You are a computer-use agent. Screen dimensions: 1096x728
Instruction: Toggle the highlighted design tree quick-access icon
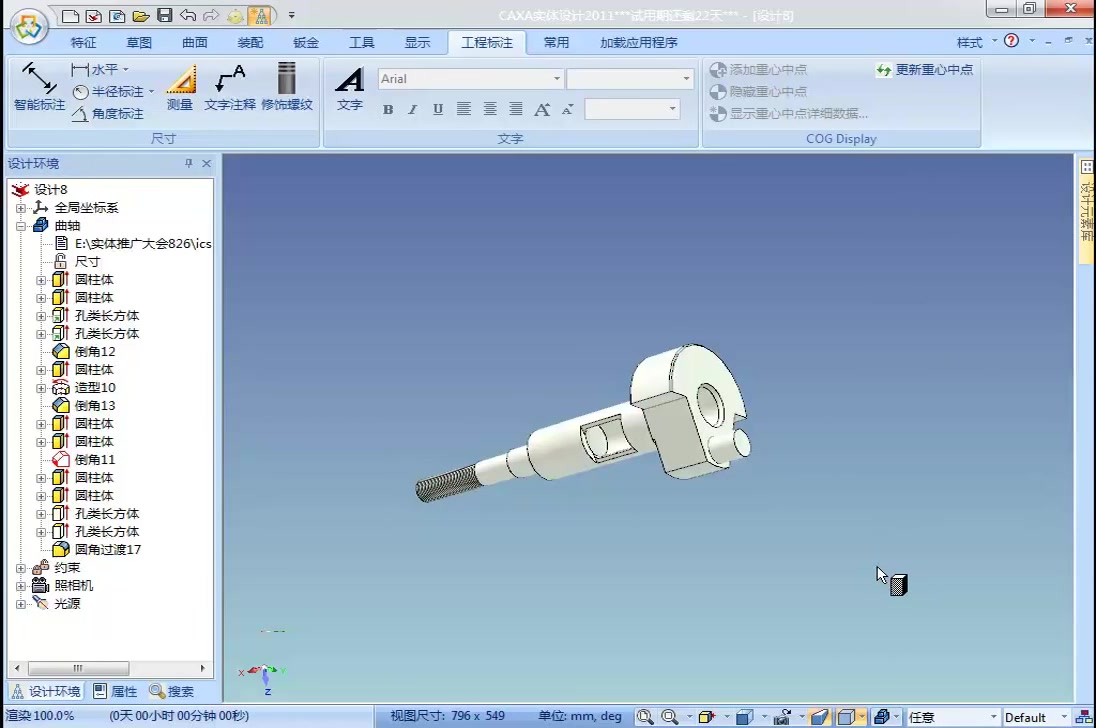260,15
